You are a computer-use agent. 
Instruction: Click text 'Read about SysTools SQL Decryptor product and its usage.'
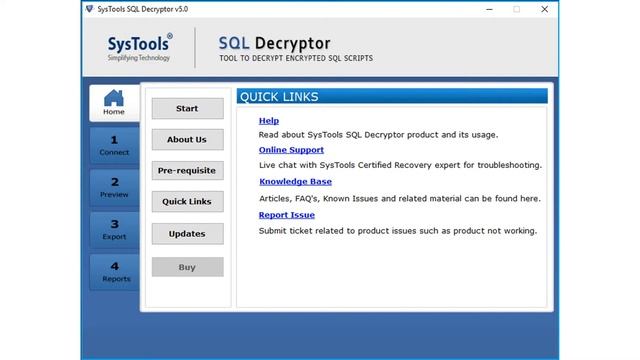click(x=378, y=135)
